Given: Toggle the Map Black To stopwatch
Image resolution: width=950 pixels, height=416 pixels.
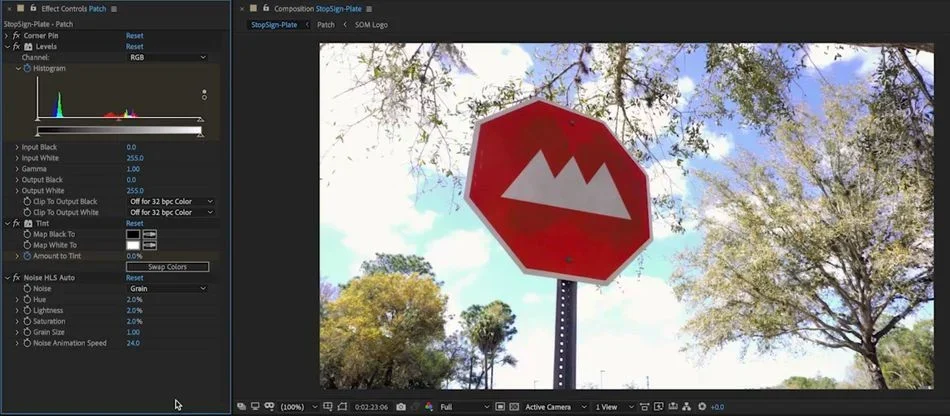Looking at the screenshot, I should (27, 234).
